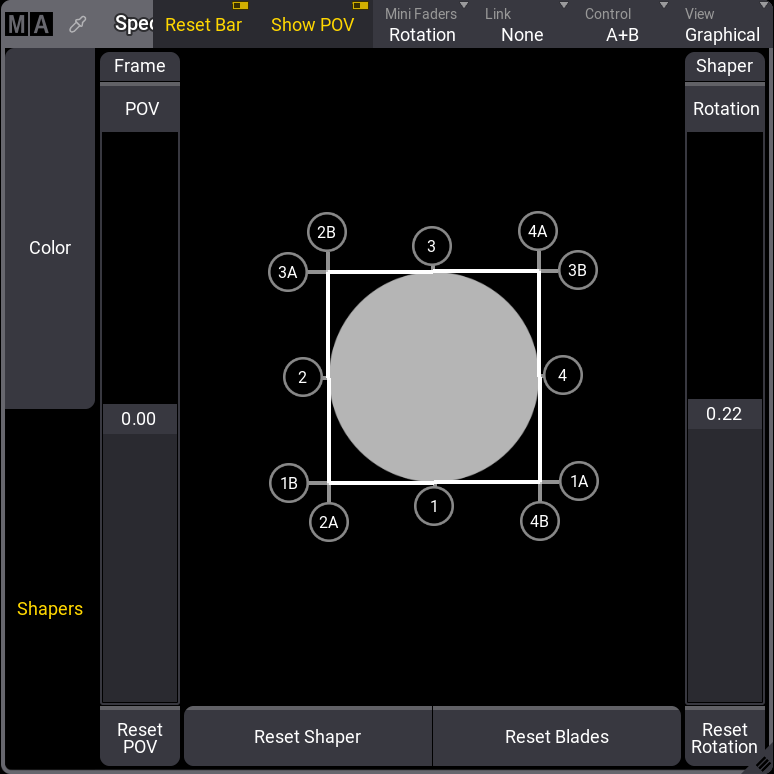Select blade handle 4A
This screenshot has width=774, height=774.
[x=538, y=232]
